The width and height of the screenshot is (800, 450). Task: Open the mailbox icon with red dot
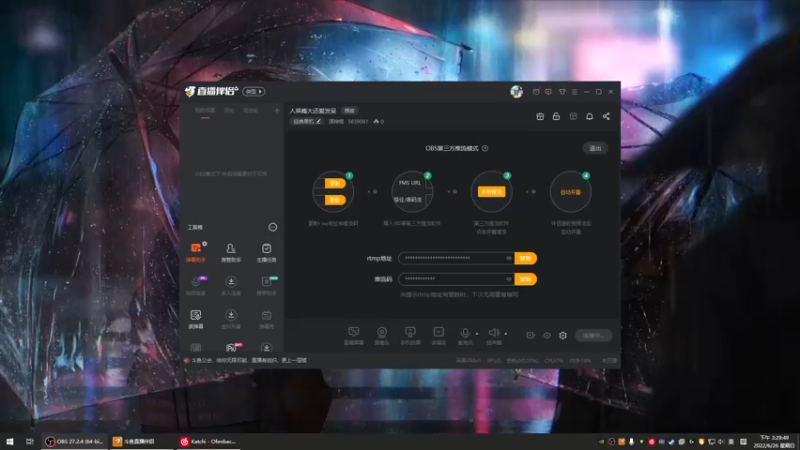pyautogui.click(x=536, y=92)
